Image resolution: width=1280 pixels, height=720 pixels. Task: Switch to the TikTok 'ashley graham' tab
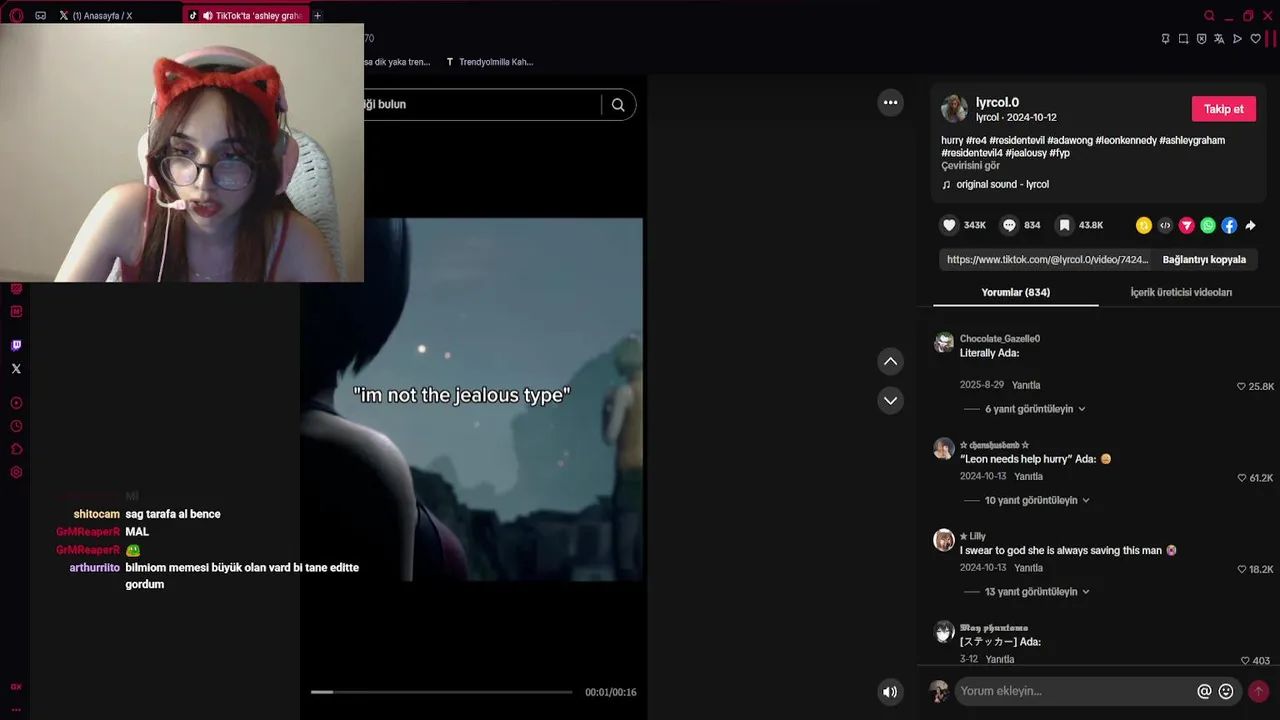coord(245,16)
